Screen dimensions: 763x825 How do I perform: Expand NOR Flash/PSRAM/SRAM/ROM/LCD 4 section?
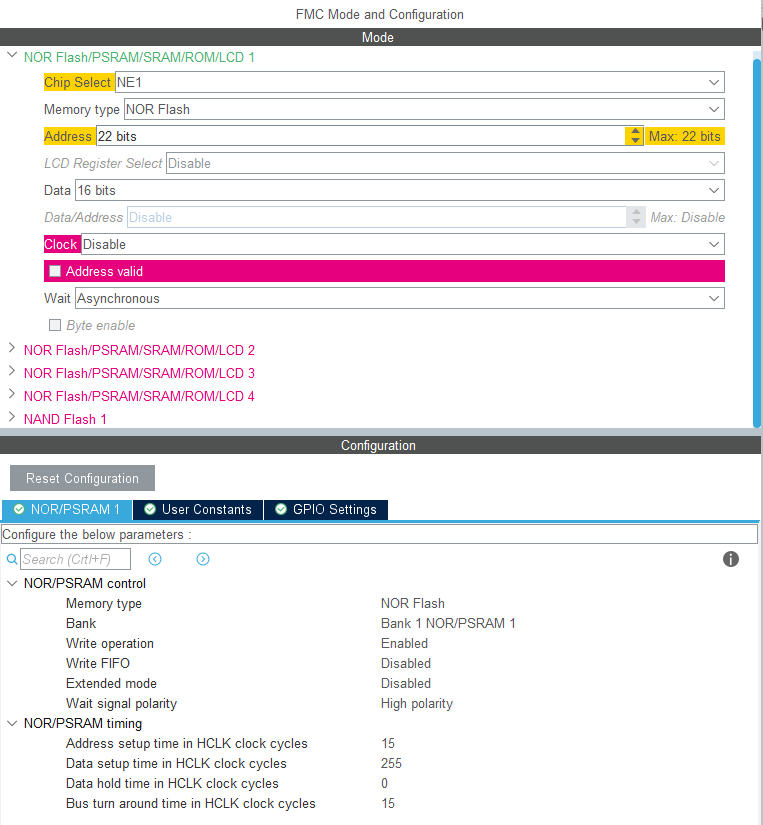pyautogui.click(x=12, y=394)
